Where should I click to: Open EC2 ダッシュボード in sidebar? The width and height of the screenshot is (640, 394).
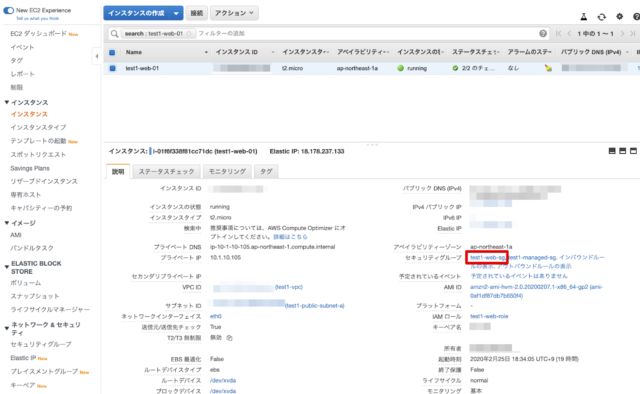[x=38, y=33]
